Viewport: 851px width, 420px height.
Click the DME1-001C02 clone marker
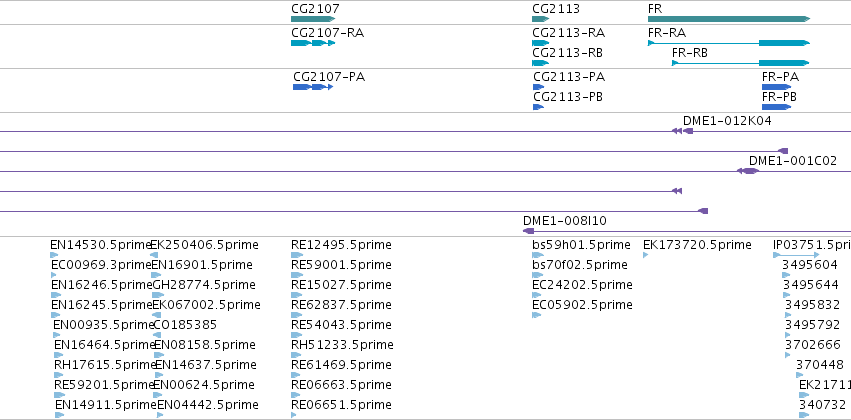pos(748,171)
